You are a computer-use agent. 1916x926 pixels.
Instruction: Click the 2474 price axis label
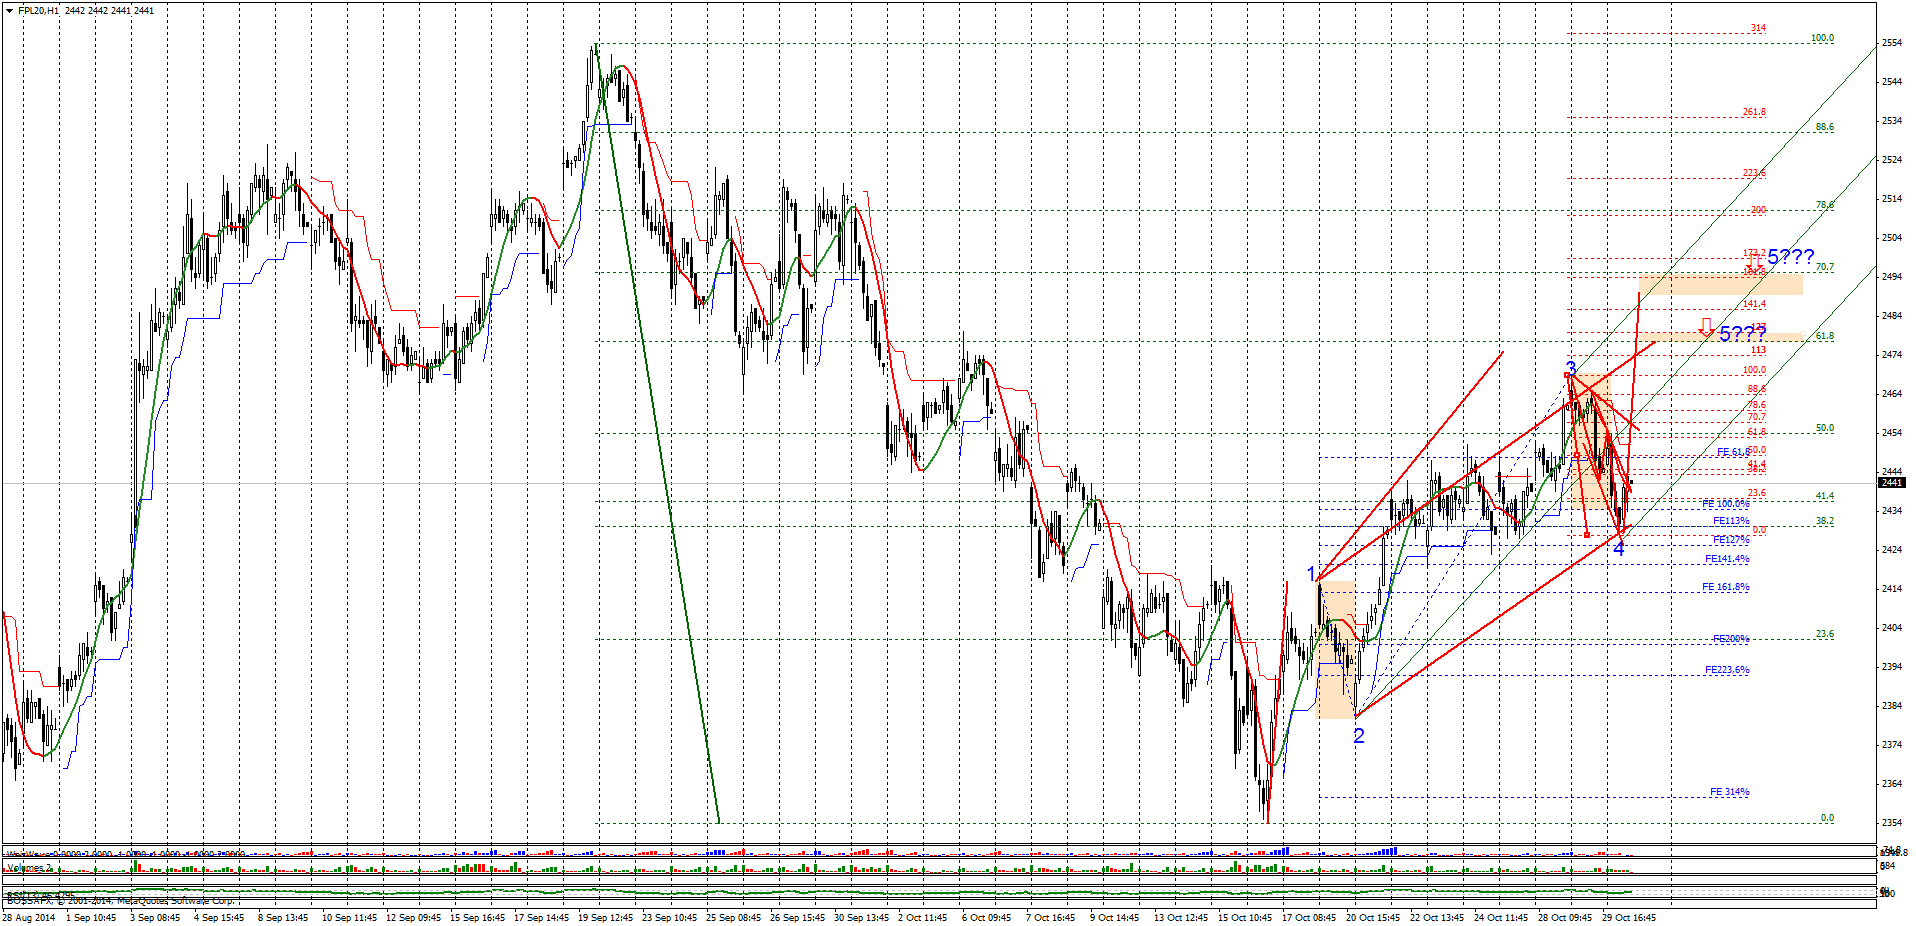1892,355
